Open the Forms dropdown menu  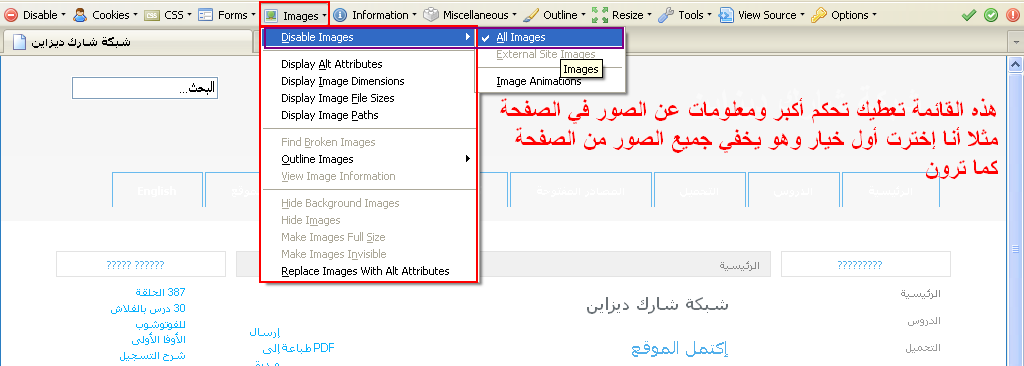253,15
